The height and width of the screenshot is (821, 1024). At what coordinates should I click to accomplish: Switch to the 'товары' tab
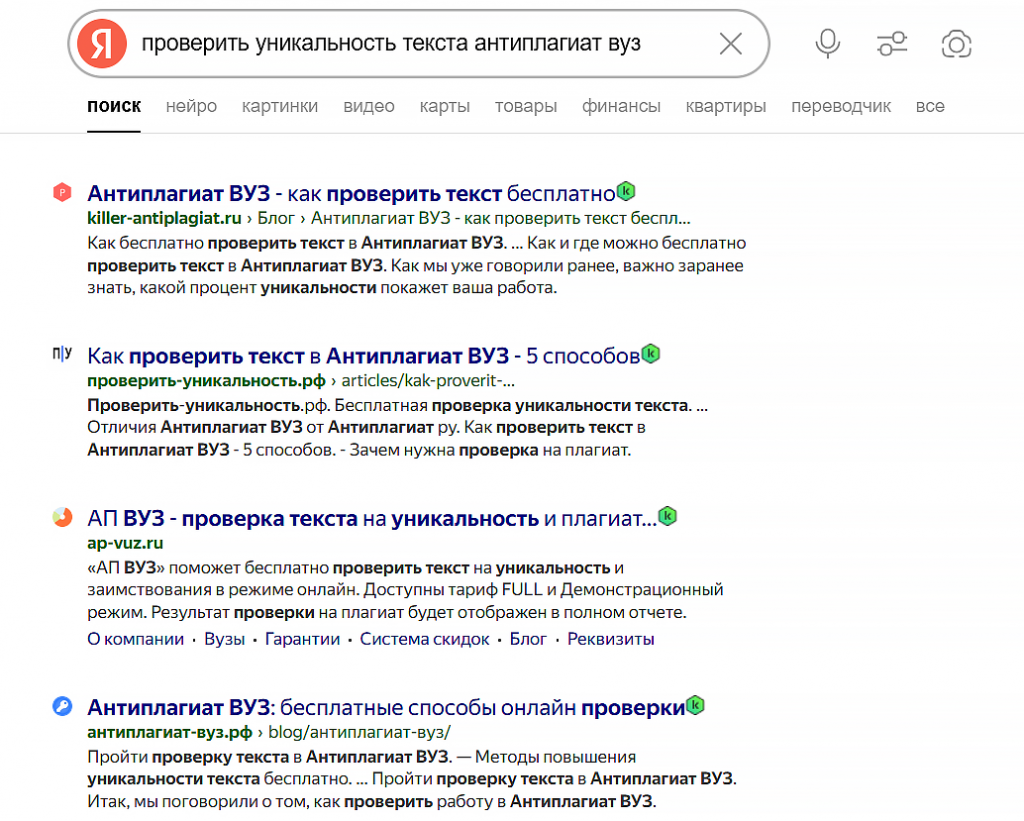point(526,106)
